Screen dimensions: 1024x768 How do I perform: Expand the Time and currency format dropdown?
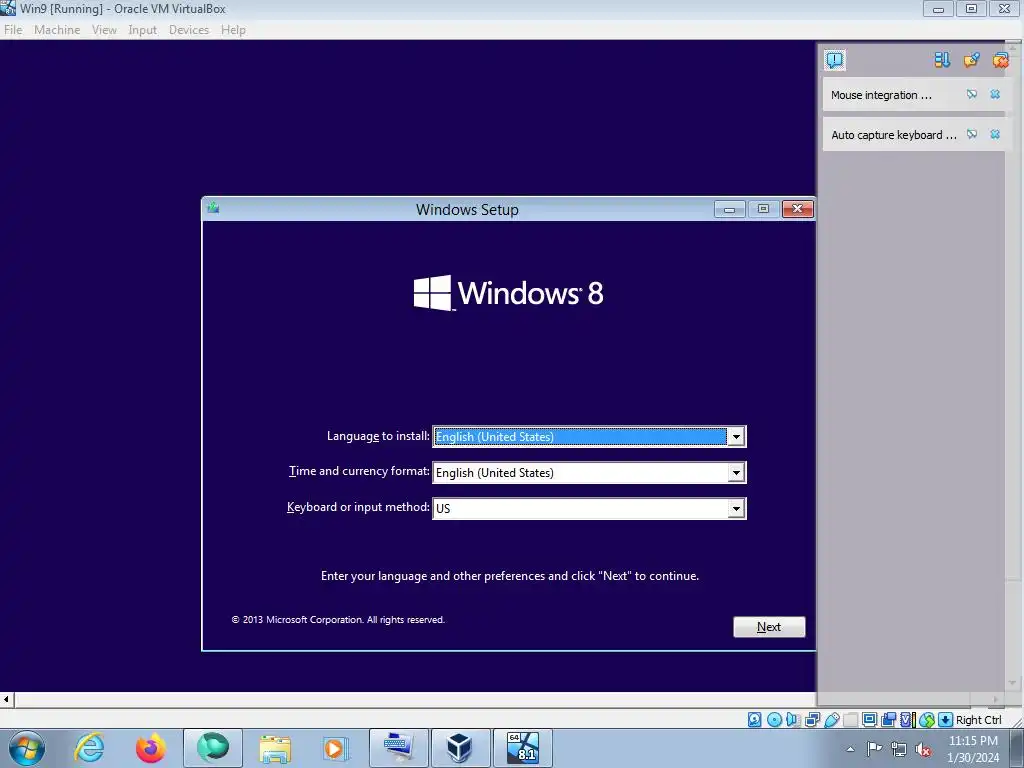coord(736,472)
